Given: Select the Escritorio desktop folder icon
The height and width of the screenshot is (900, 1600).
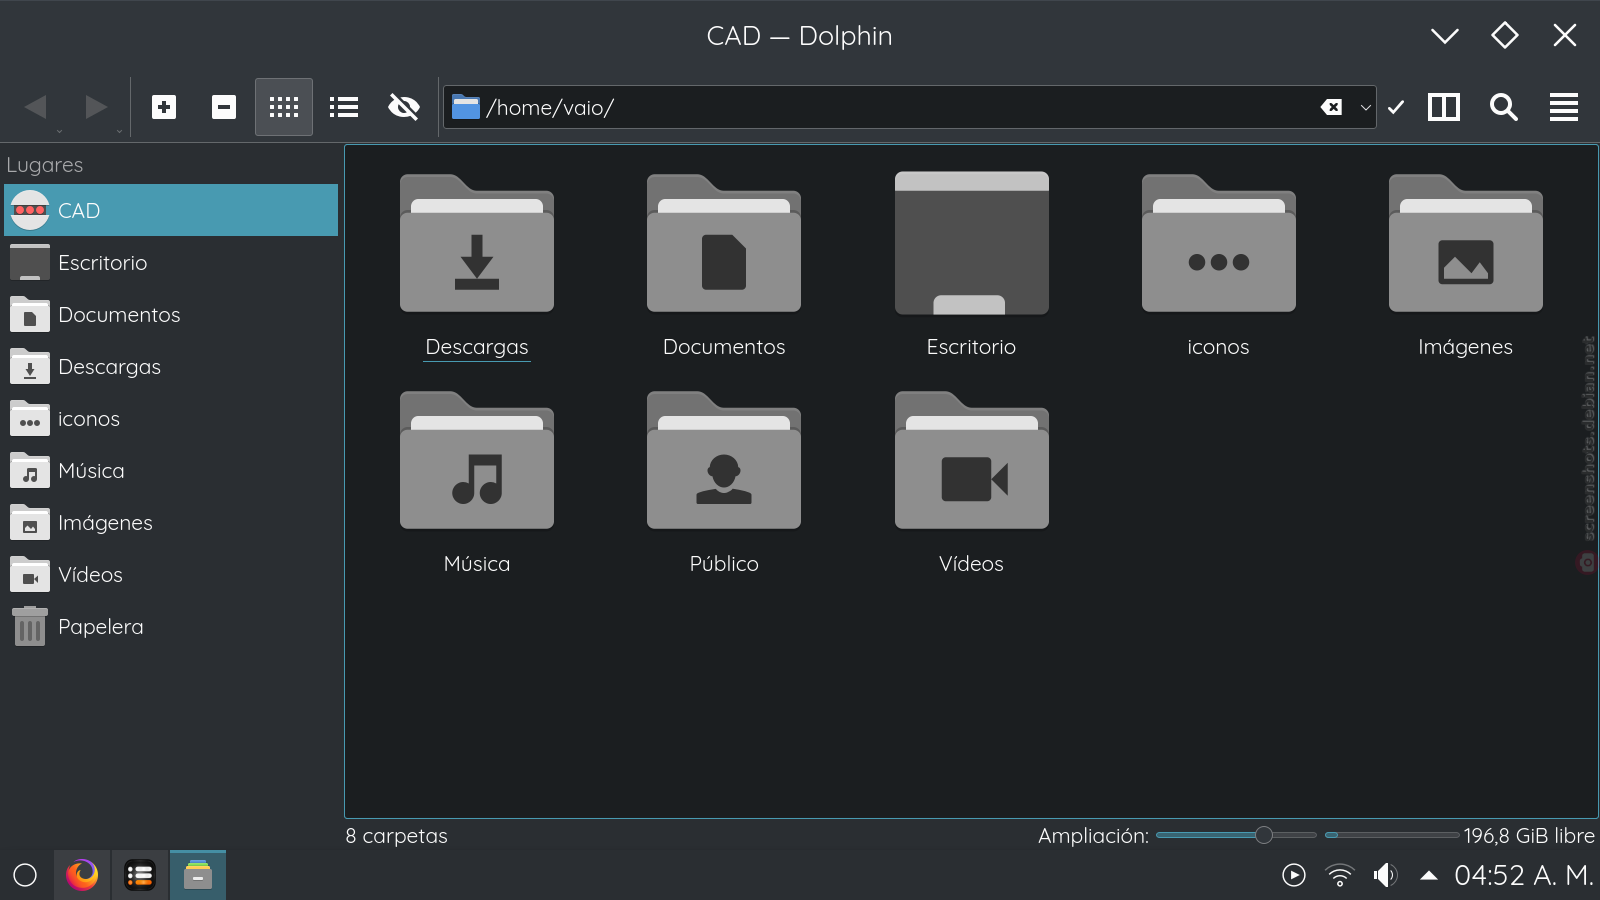Looking at the screenshot, I should coord(971,243).
